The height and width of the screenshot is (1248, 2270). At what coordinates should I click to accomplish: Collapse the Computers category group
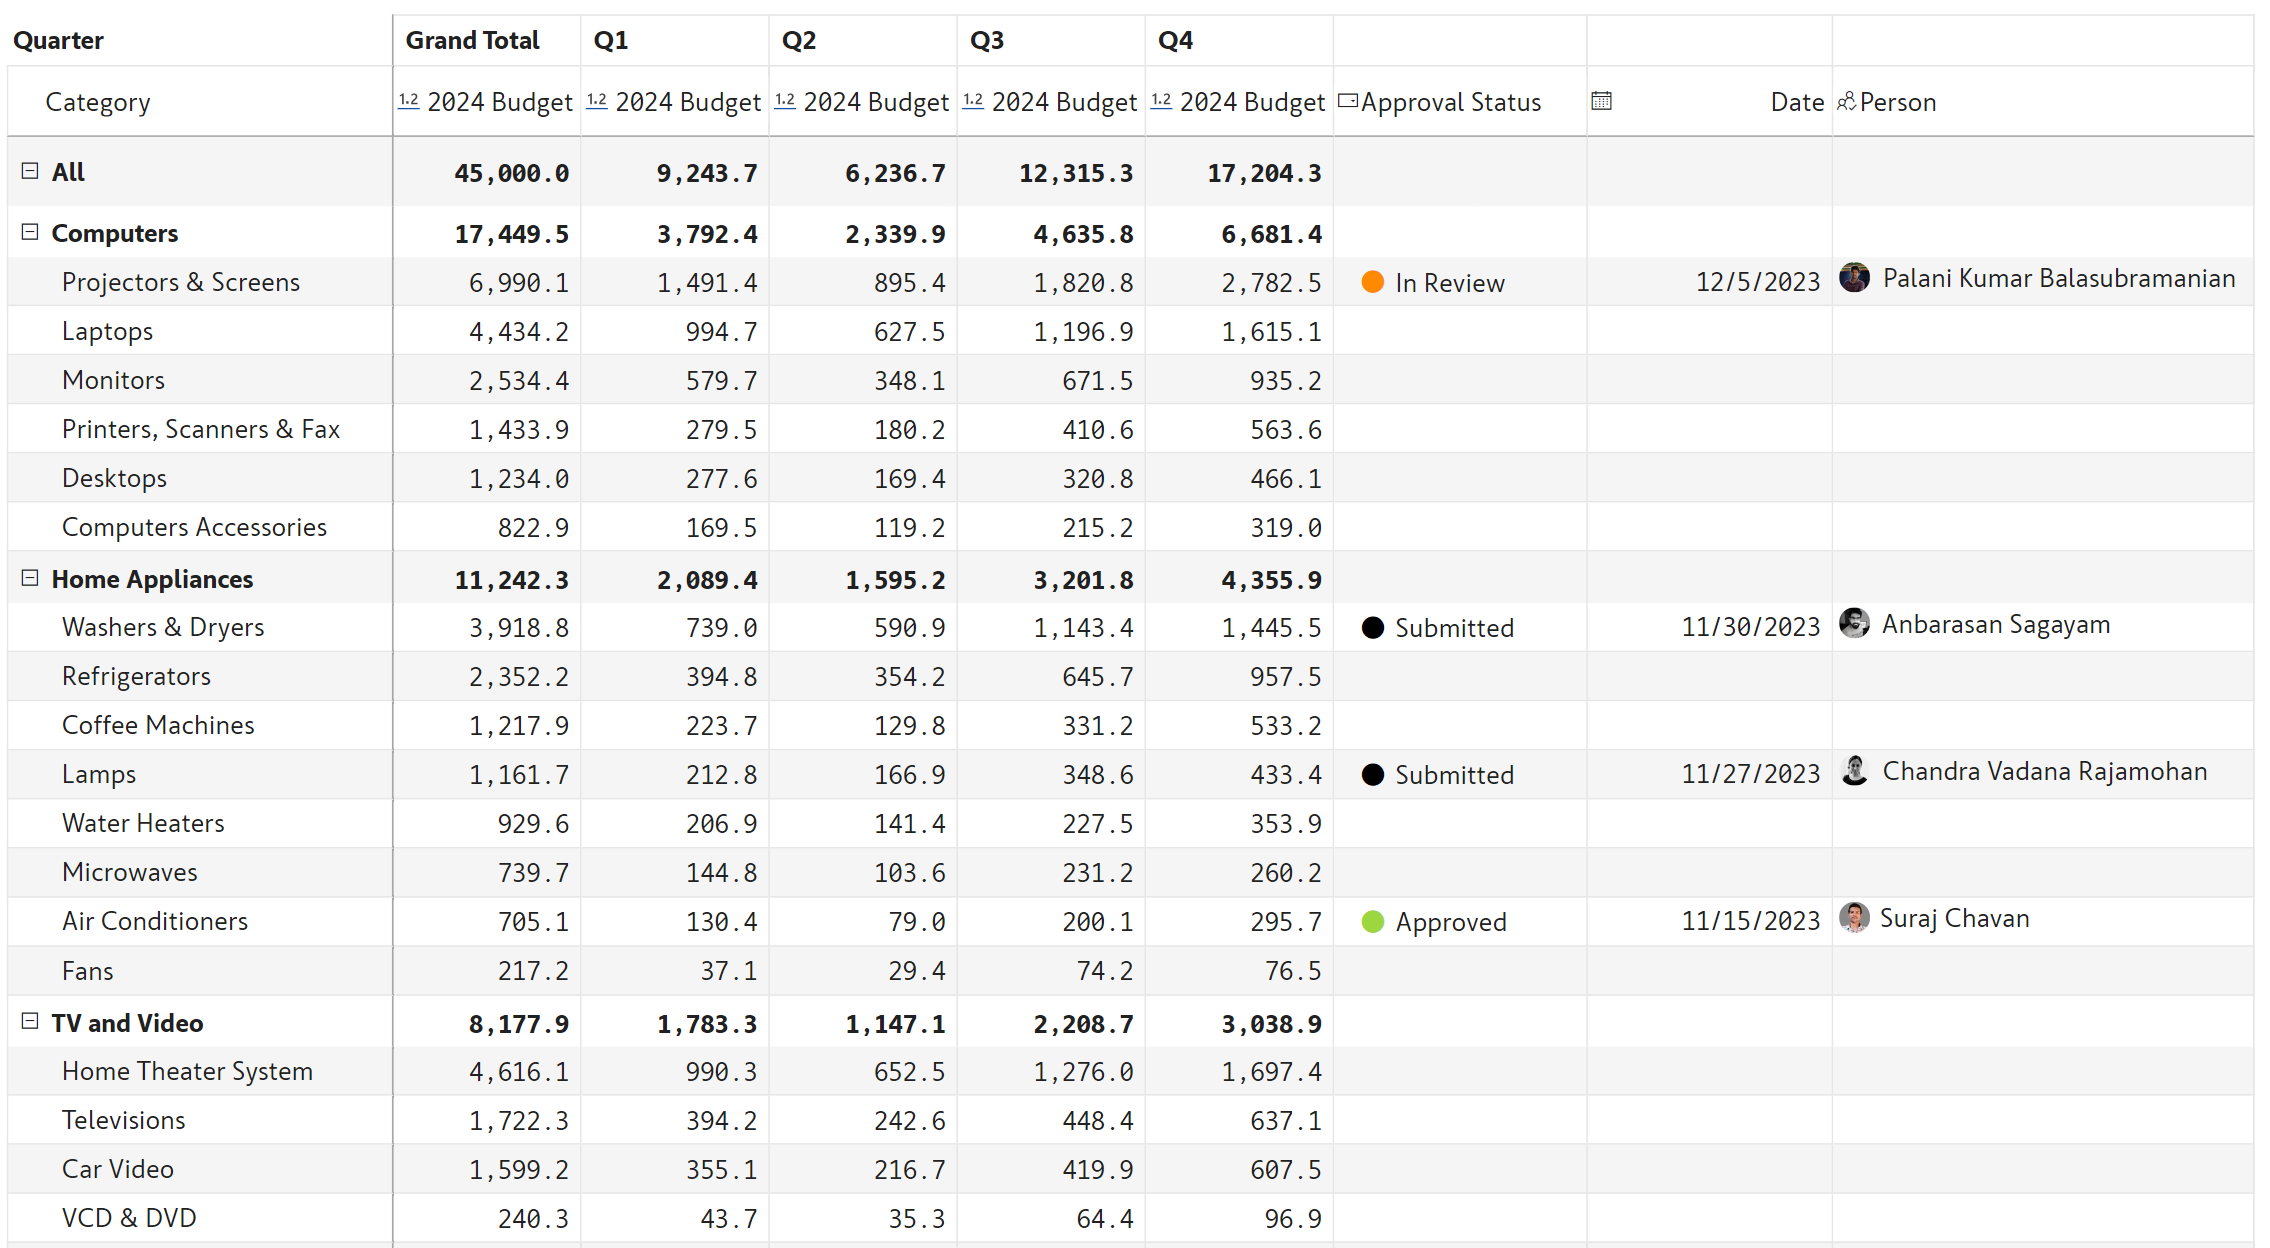tap(30, 232)
